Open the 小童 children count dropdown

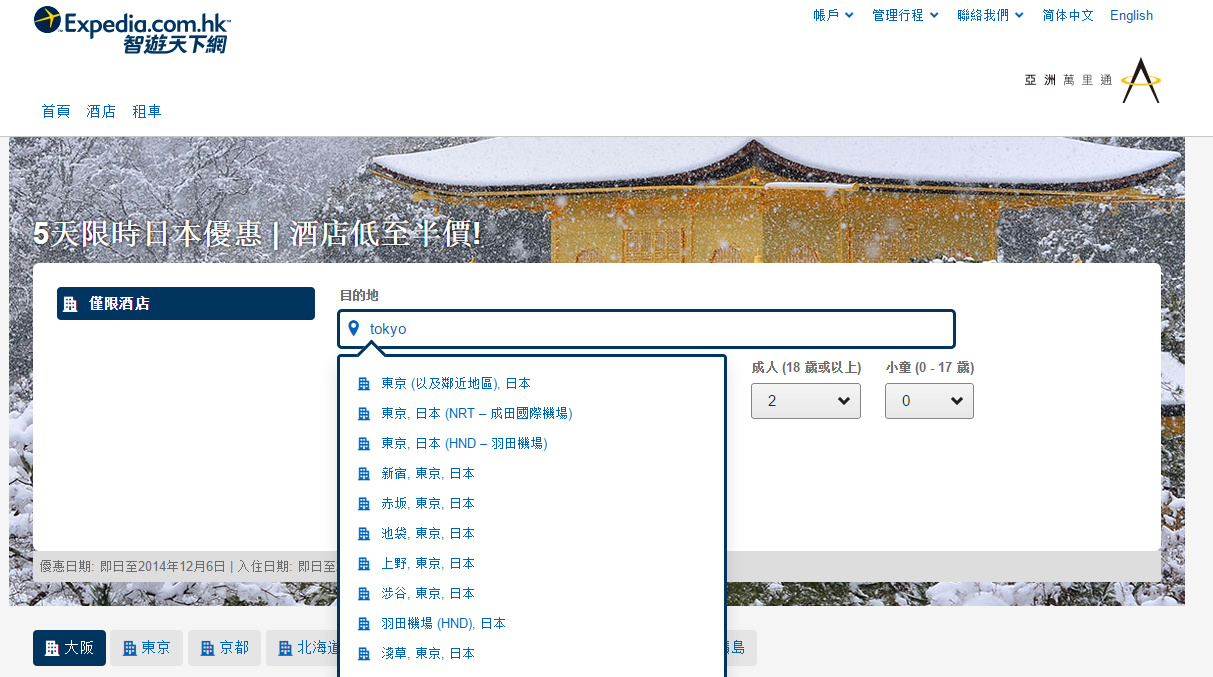point(929,401)
